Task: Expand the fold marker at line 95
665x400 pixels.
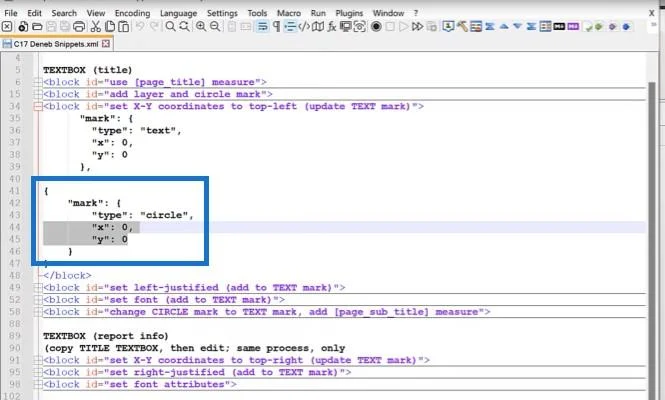Action: pos(38,372)
